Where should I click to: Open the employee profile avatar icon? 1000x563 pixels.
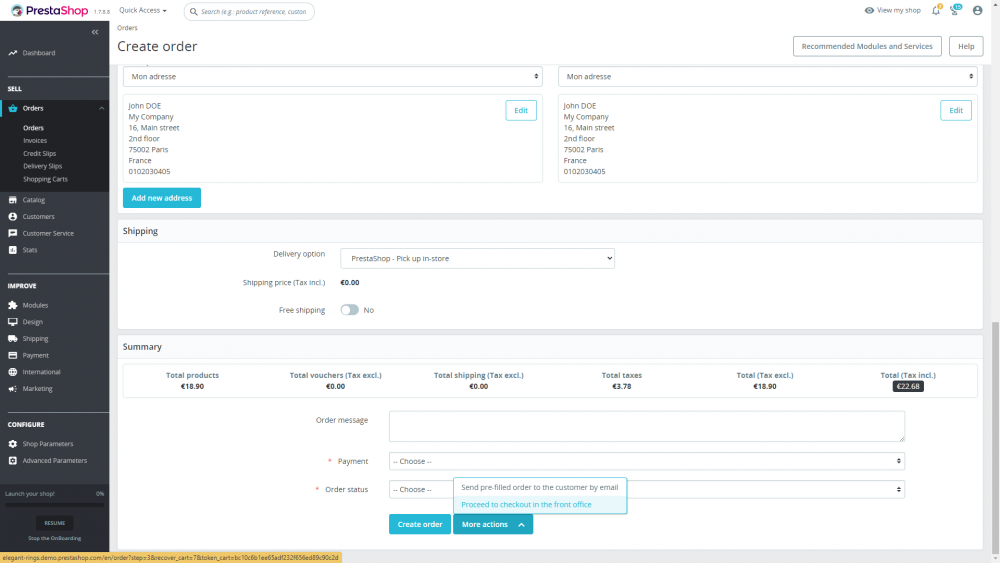click(977, 10)
